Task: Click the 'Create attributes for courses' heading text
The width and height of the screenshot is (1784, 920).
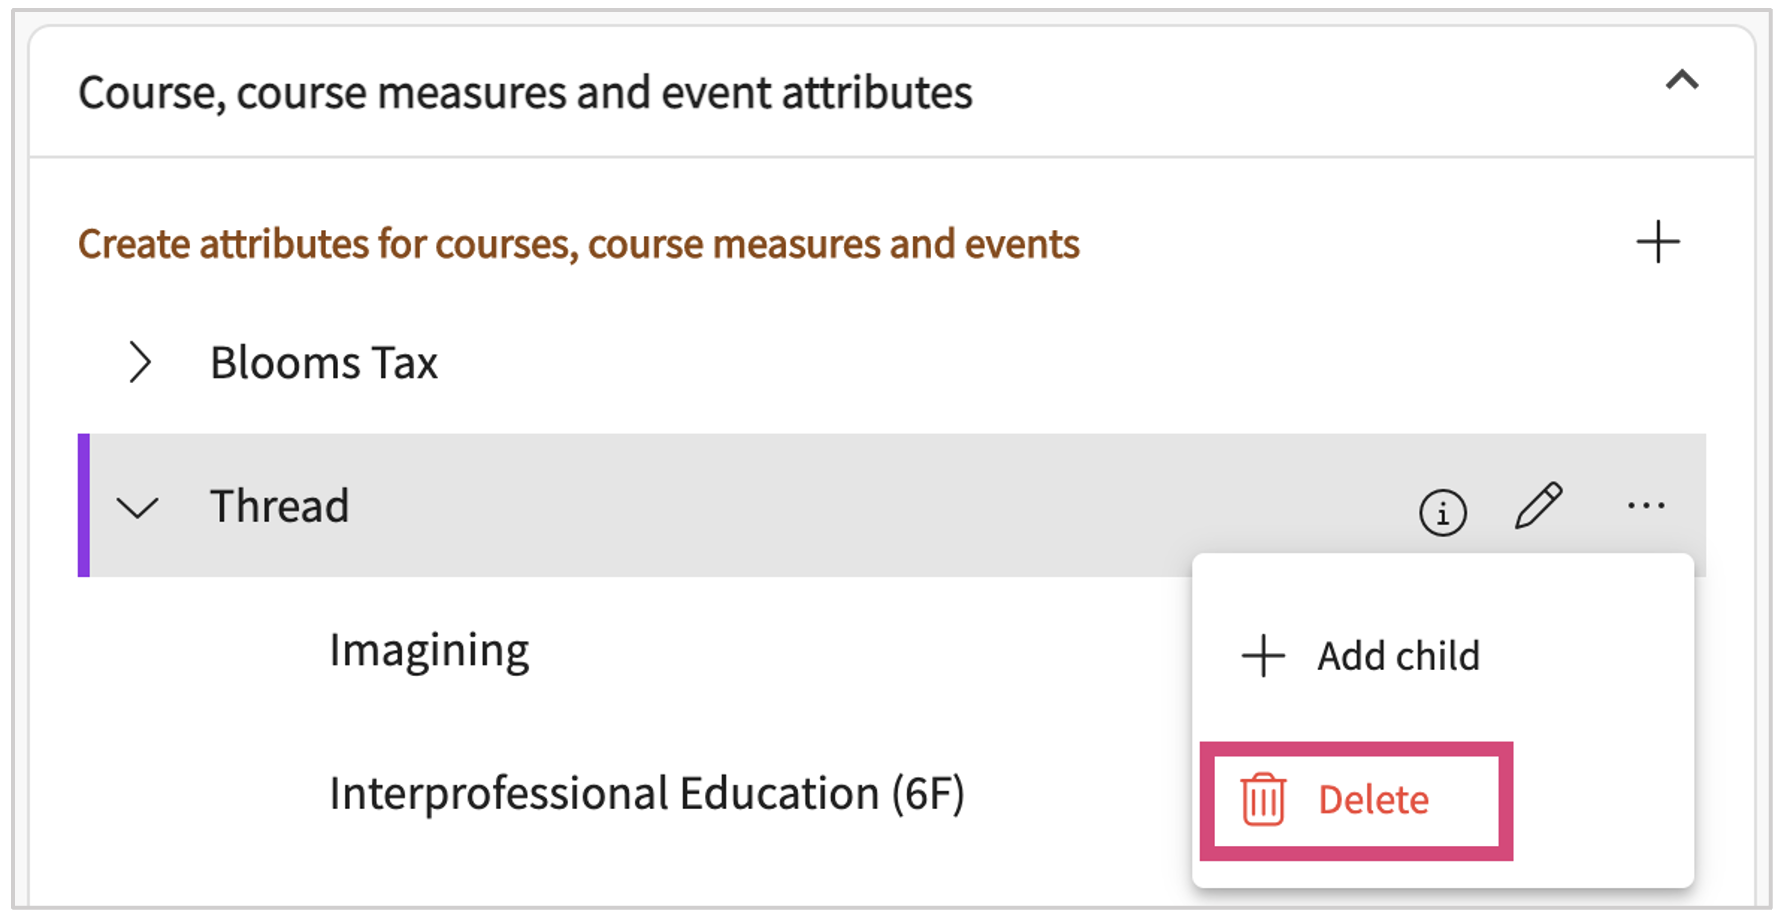Action: [x=578, y=245]
